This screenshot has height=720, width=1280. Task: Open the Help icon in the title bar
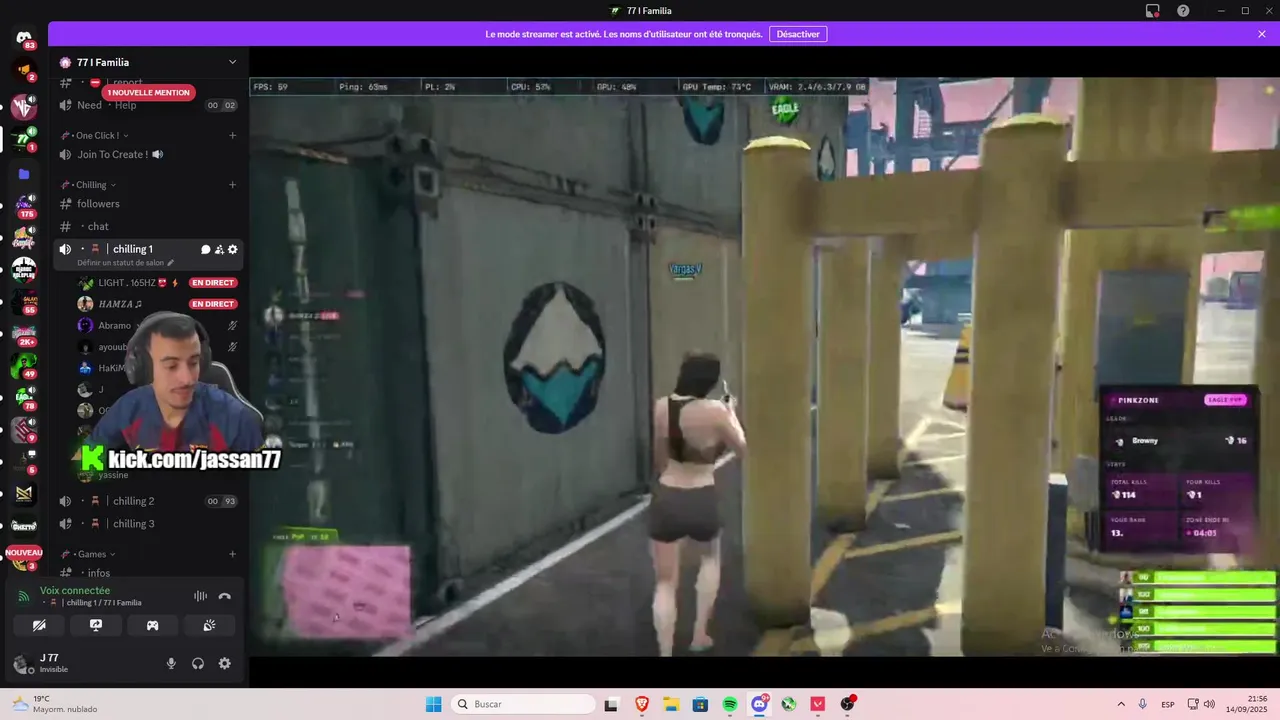[1183, 11]
